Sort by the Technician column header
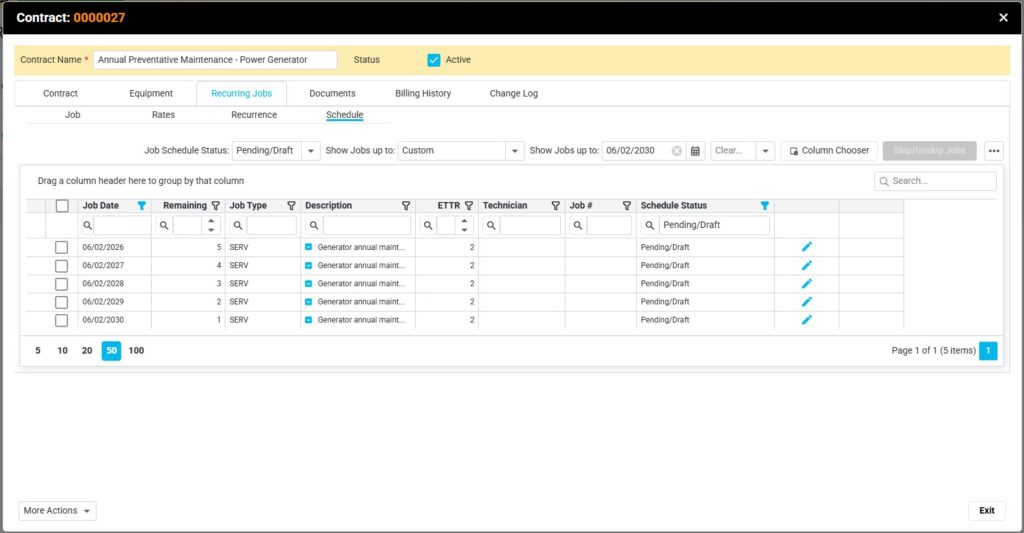Viewport: 1024px width, 533px height. point(505,206)
